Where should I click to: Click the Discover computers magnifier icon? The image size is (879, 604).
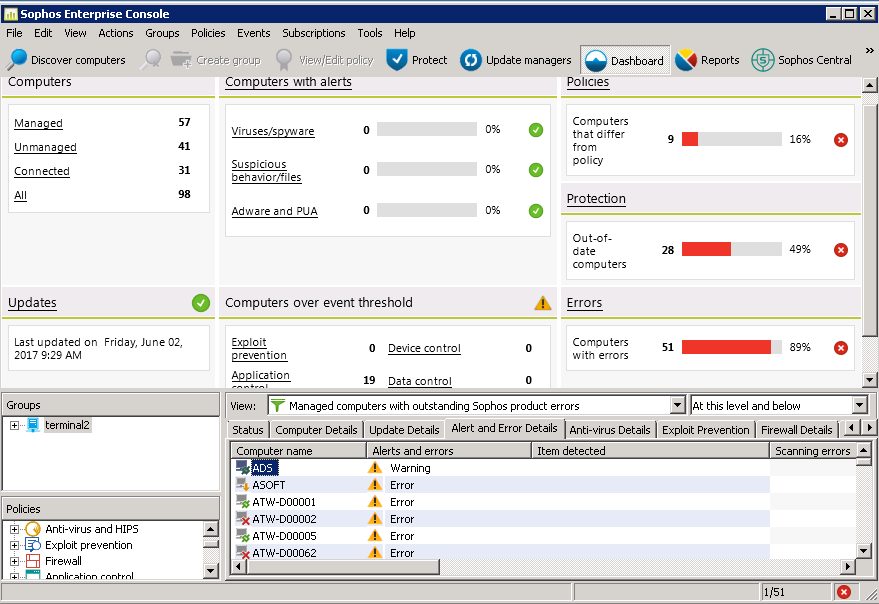tap(17, 59)
